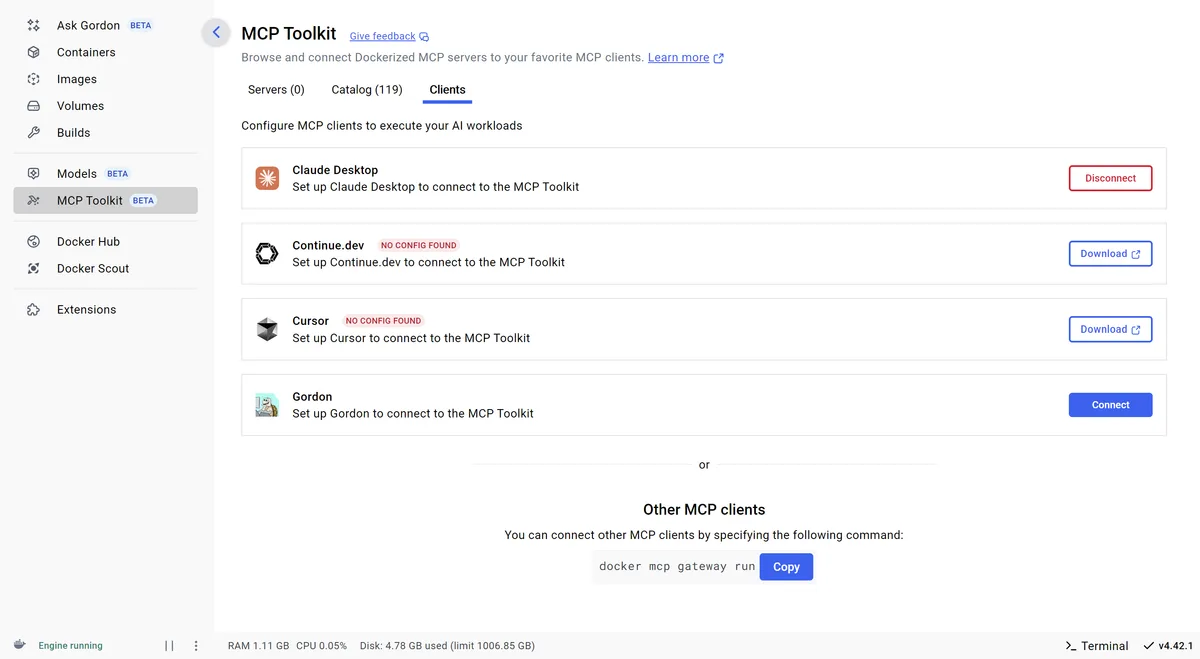Open Ask Gordon in the sidebar

tap(105, 25)
